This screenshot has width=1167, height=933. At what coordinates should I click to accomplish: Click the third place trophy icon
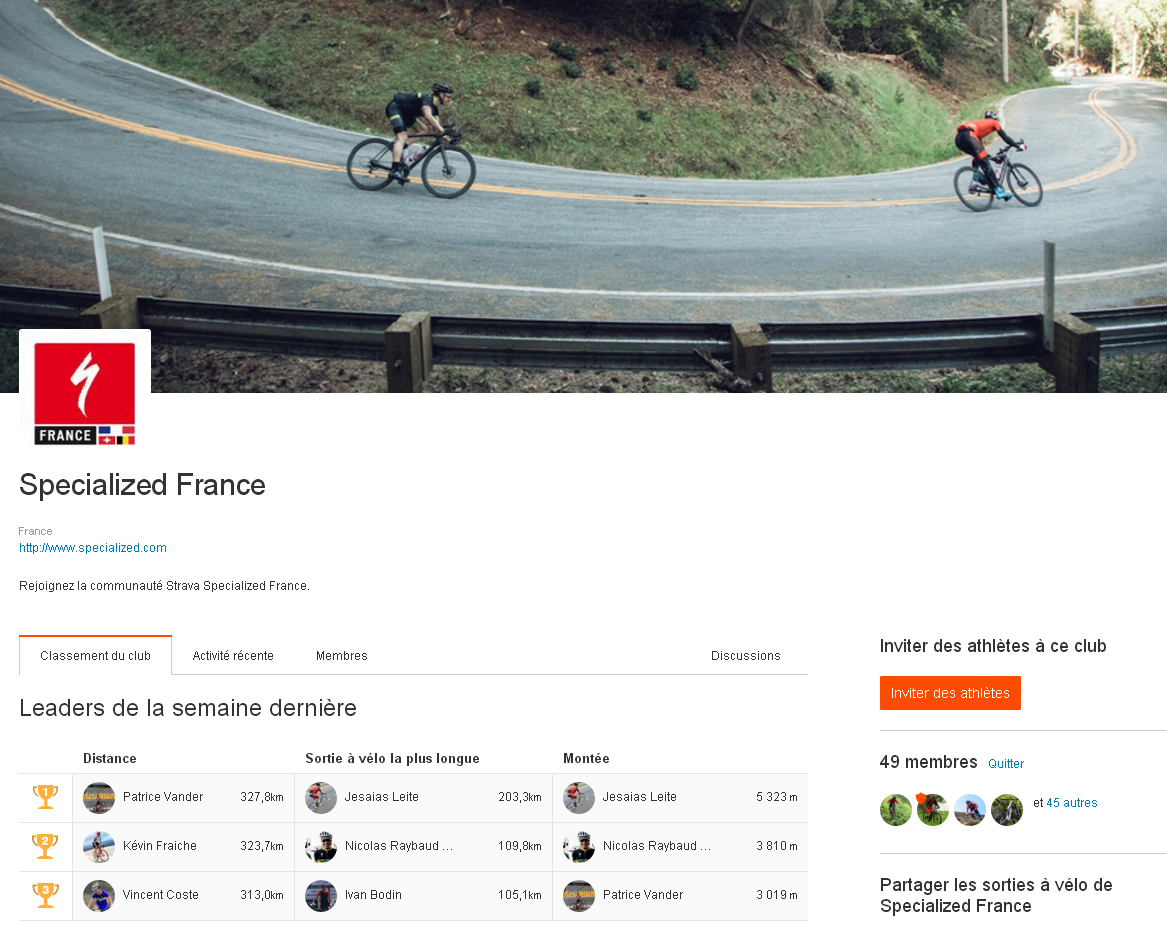coord(45,895)
